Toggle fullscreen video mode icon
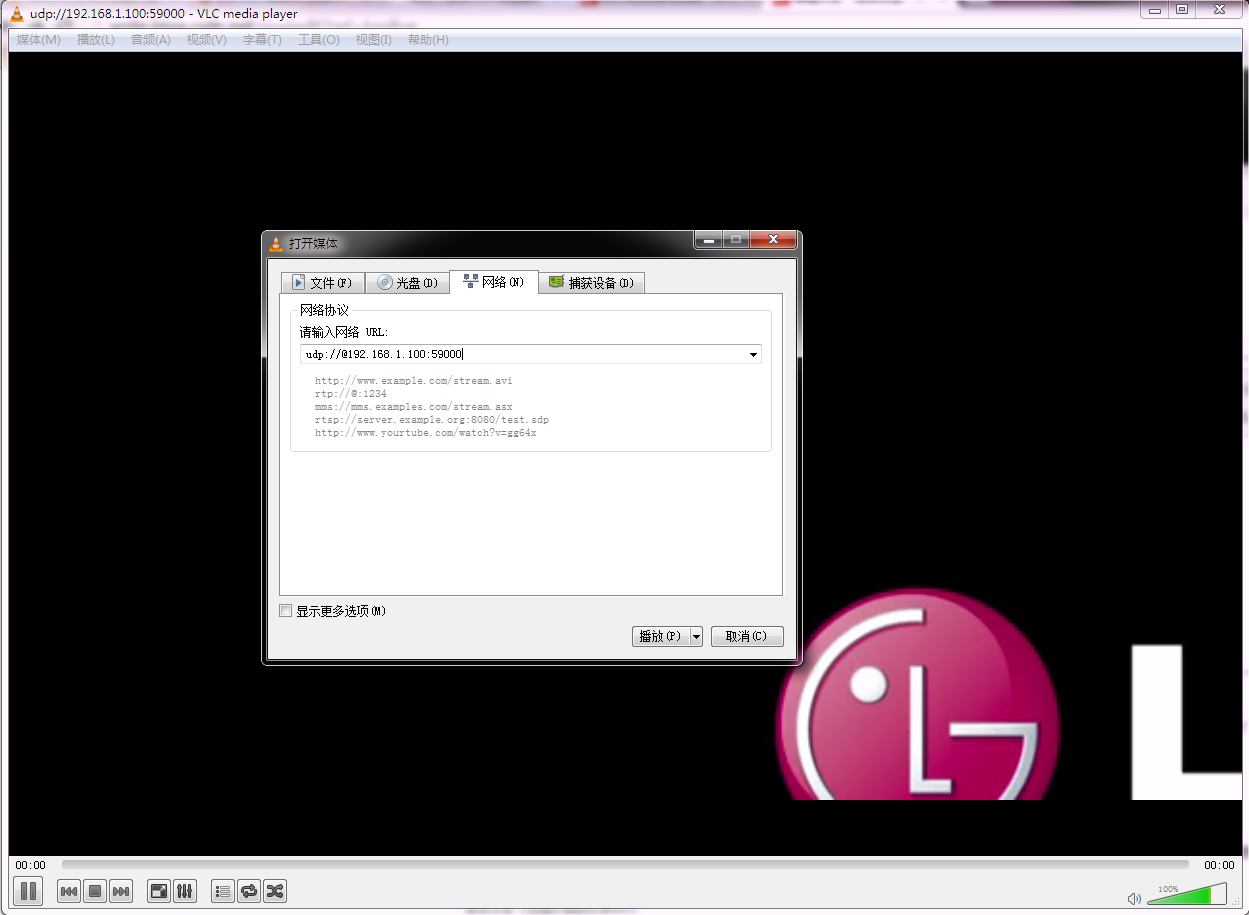Viewport: 1249px width, 915px height. (x=159, y=891)
